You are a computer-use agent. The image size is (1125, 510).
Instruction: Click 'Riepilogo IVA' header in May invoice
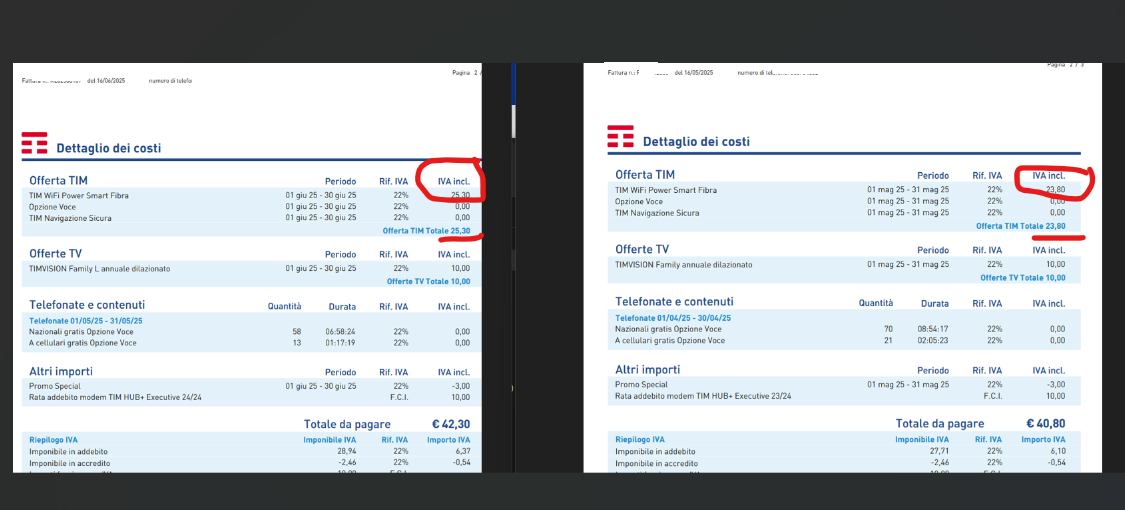coord(640,439)
